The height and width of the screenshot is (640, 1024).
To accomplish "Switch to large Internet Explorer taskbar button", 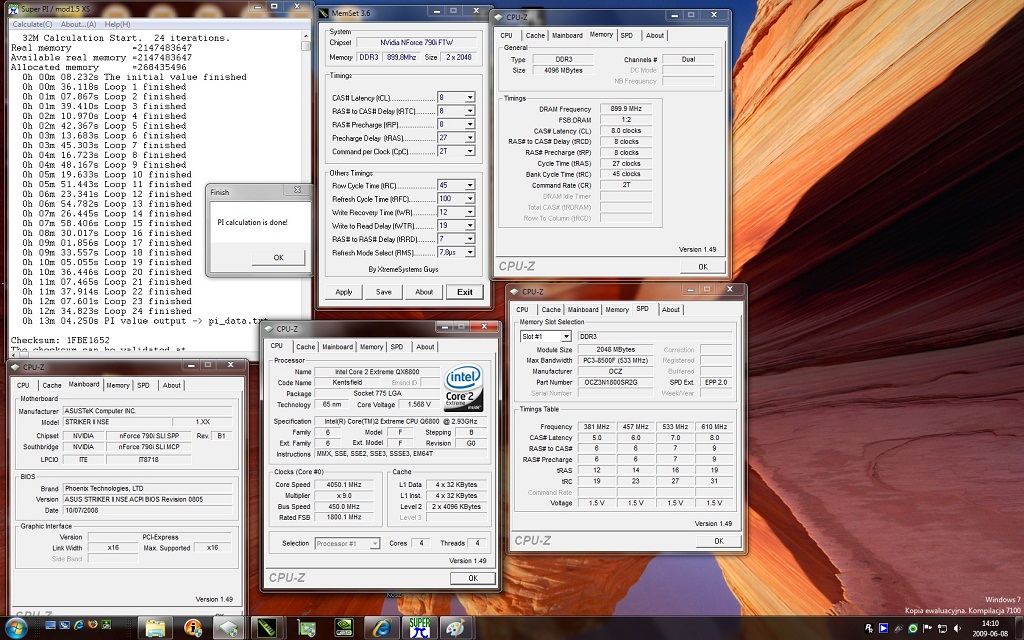I will click(381, 628).
